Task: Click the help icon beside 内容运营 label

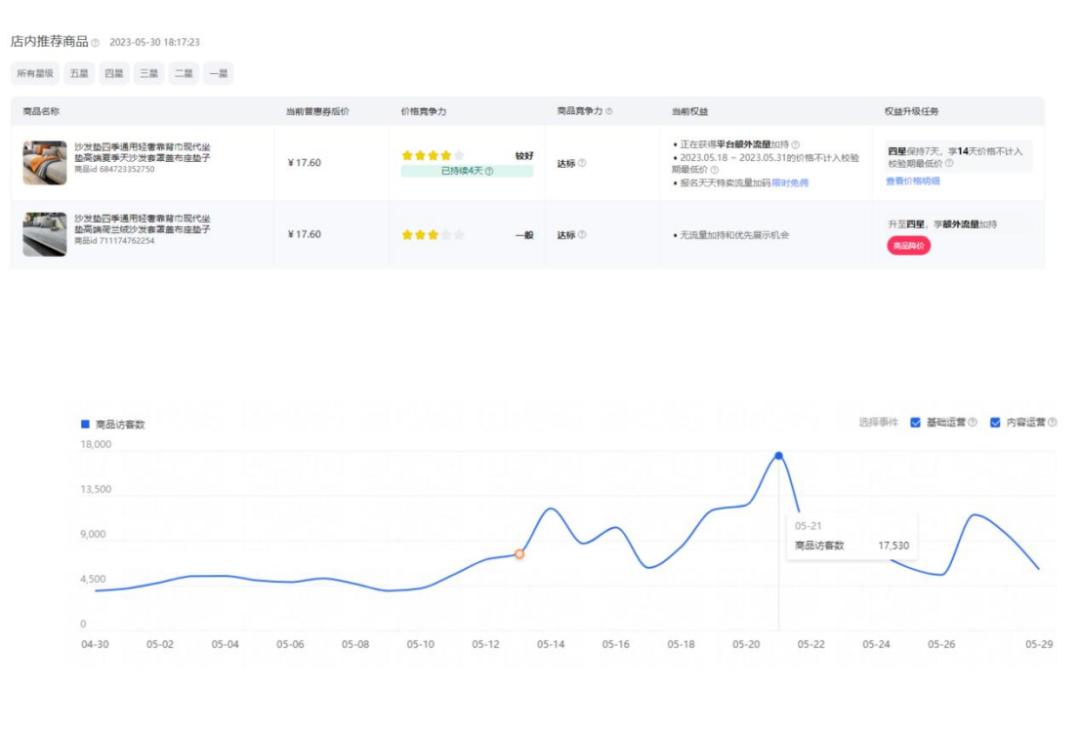Action: pos(1053,421)
